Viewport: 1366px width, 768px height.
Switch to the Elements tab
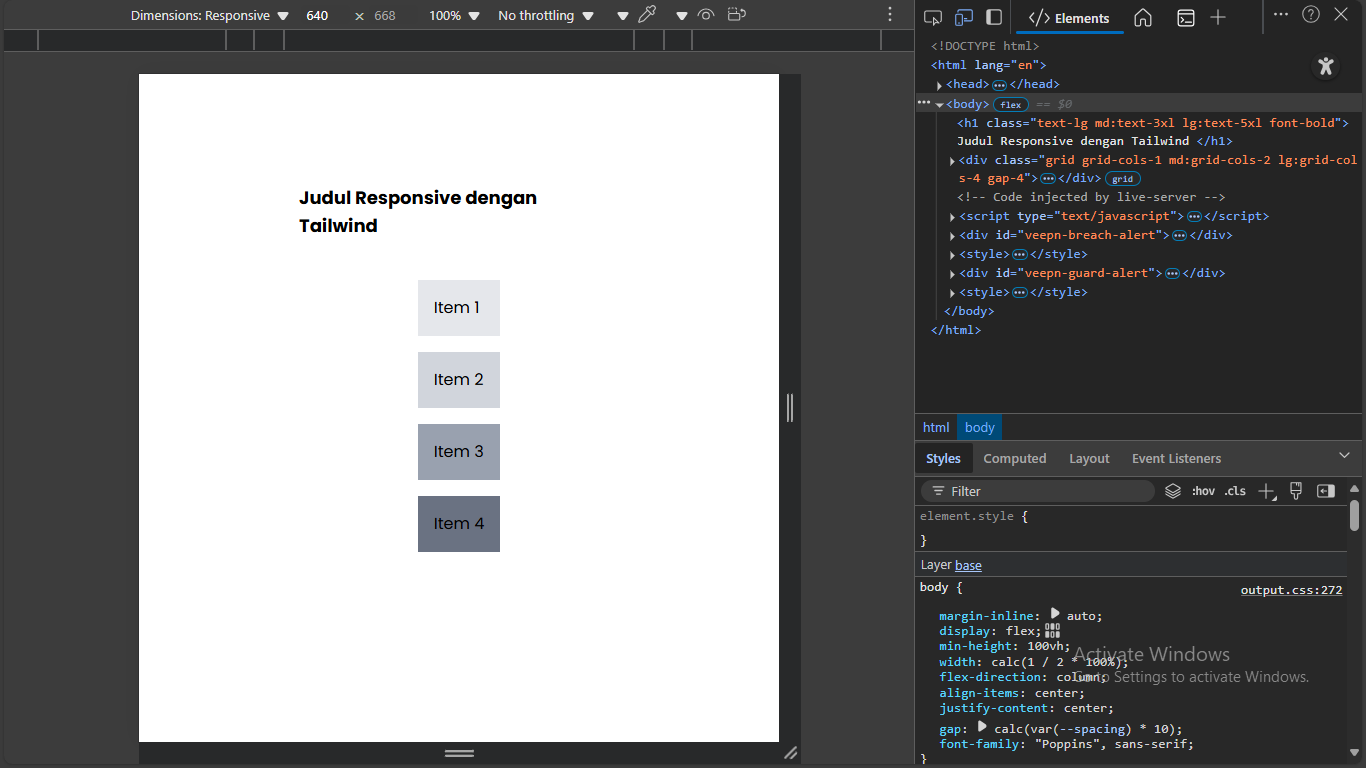pyautogui.click(x=1069, y=18)
